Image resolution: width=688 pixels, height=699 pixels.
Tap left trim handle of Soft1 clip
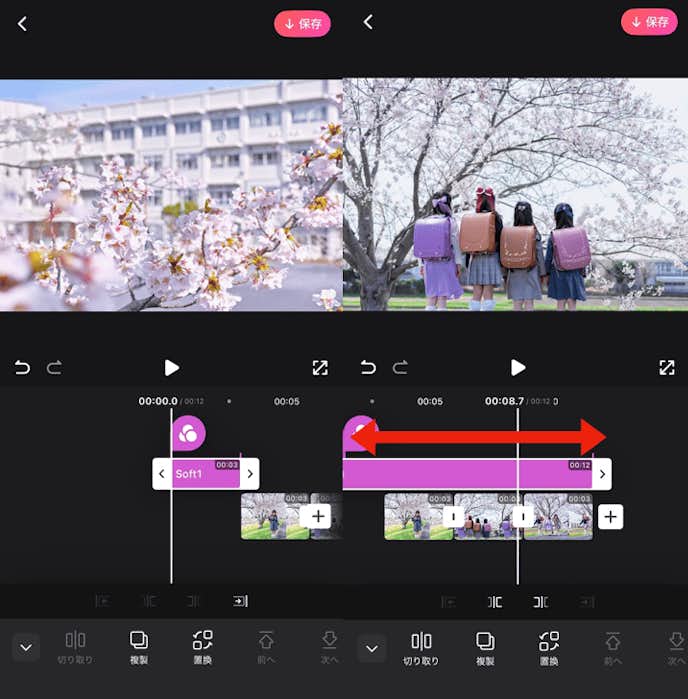point(162,473)
